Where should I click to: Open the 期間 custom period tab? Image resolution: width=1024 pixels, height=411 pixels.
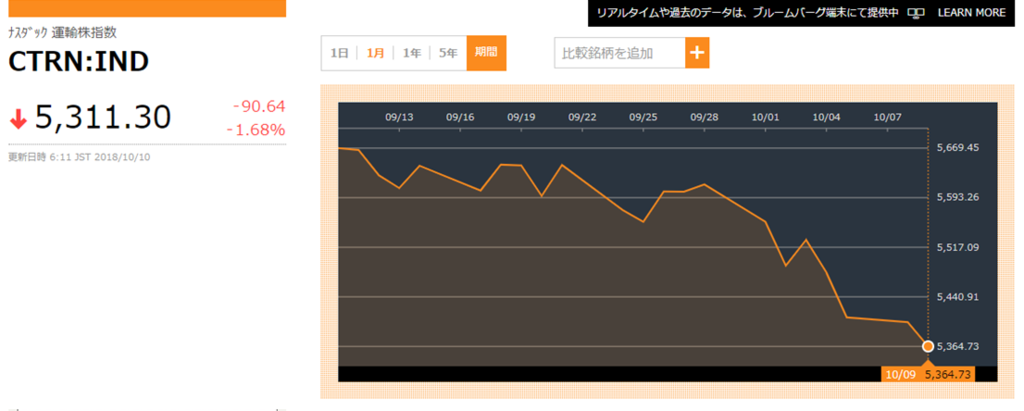[486, 53]
